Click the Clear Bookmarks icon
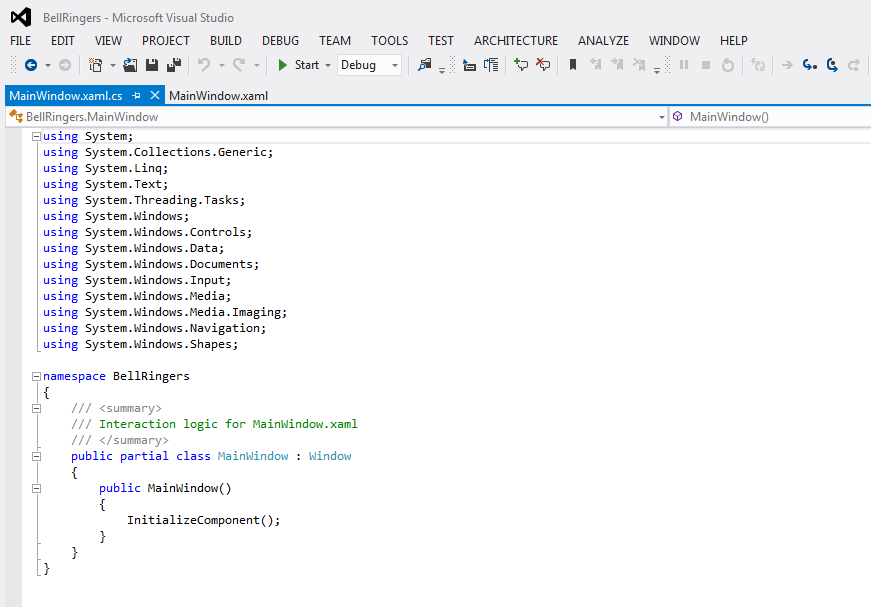The height and width of the screenshot is (607, 871). (x=639, y=65)
